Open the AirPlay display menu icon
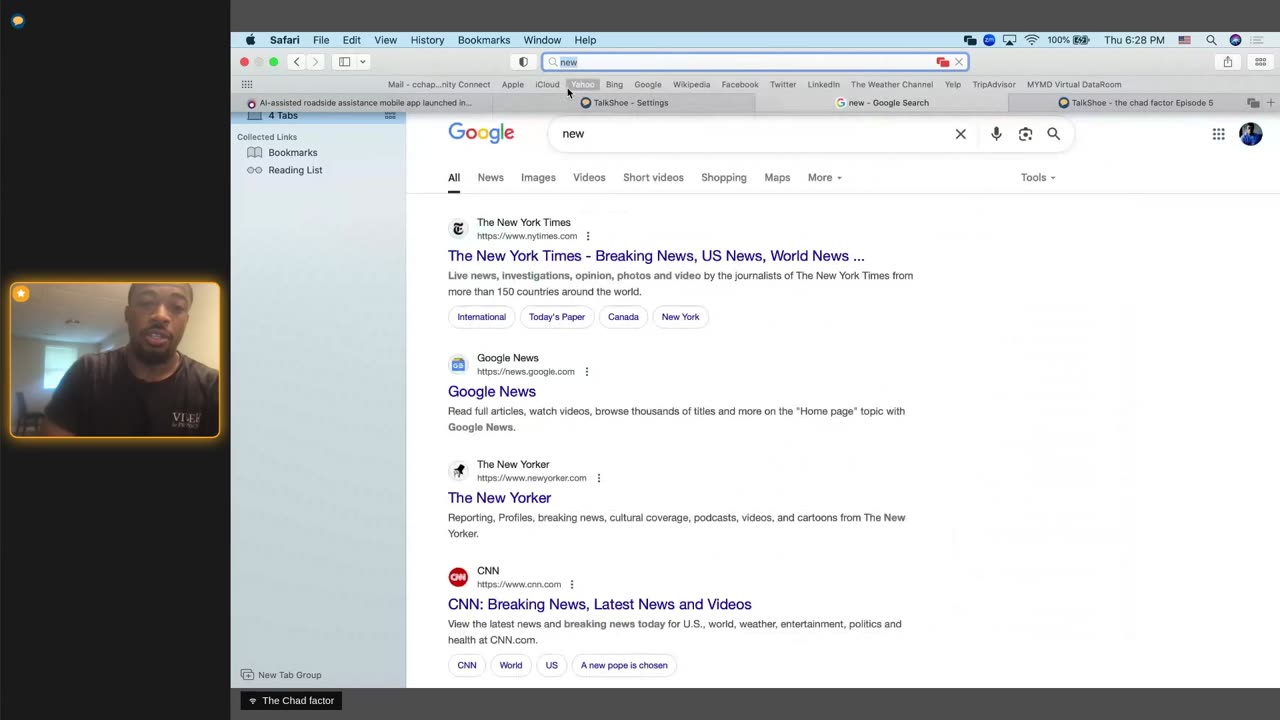This screenshot has height=720, width=1280. [x=1010, y=40]
